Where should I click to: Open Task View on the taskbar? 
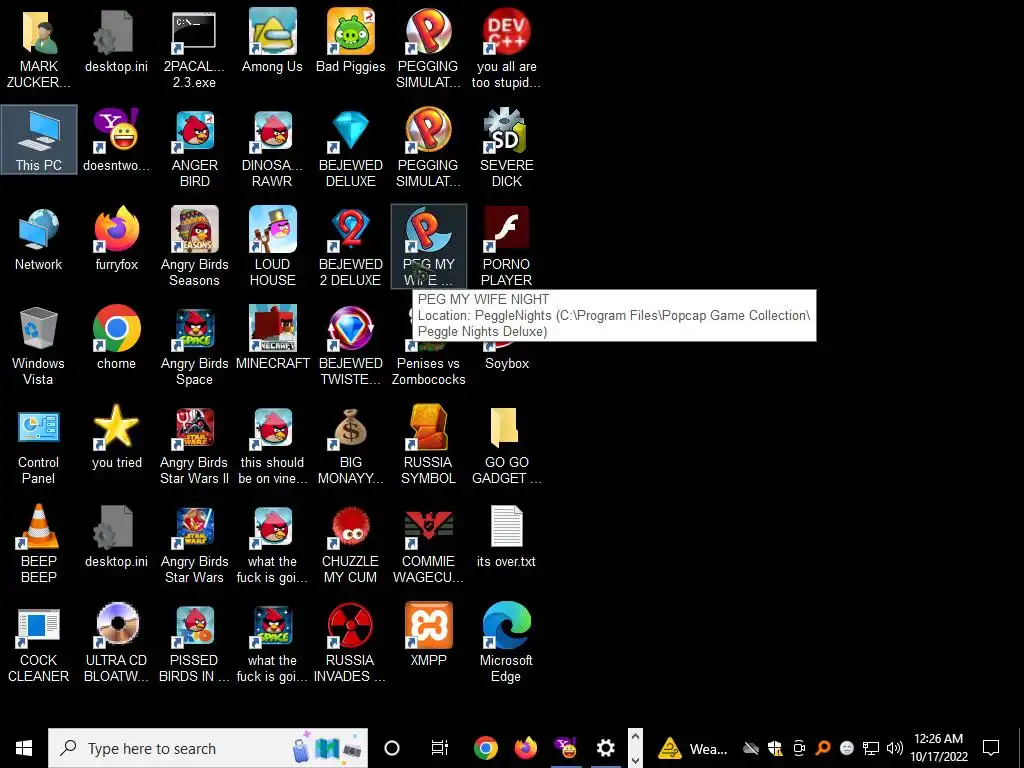point(440,748)
